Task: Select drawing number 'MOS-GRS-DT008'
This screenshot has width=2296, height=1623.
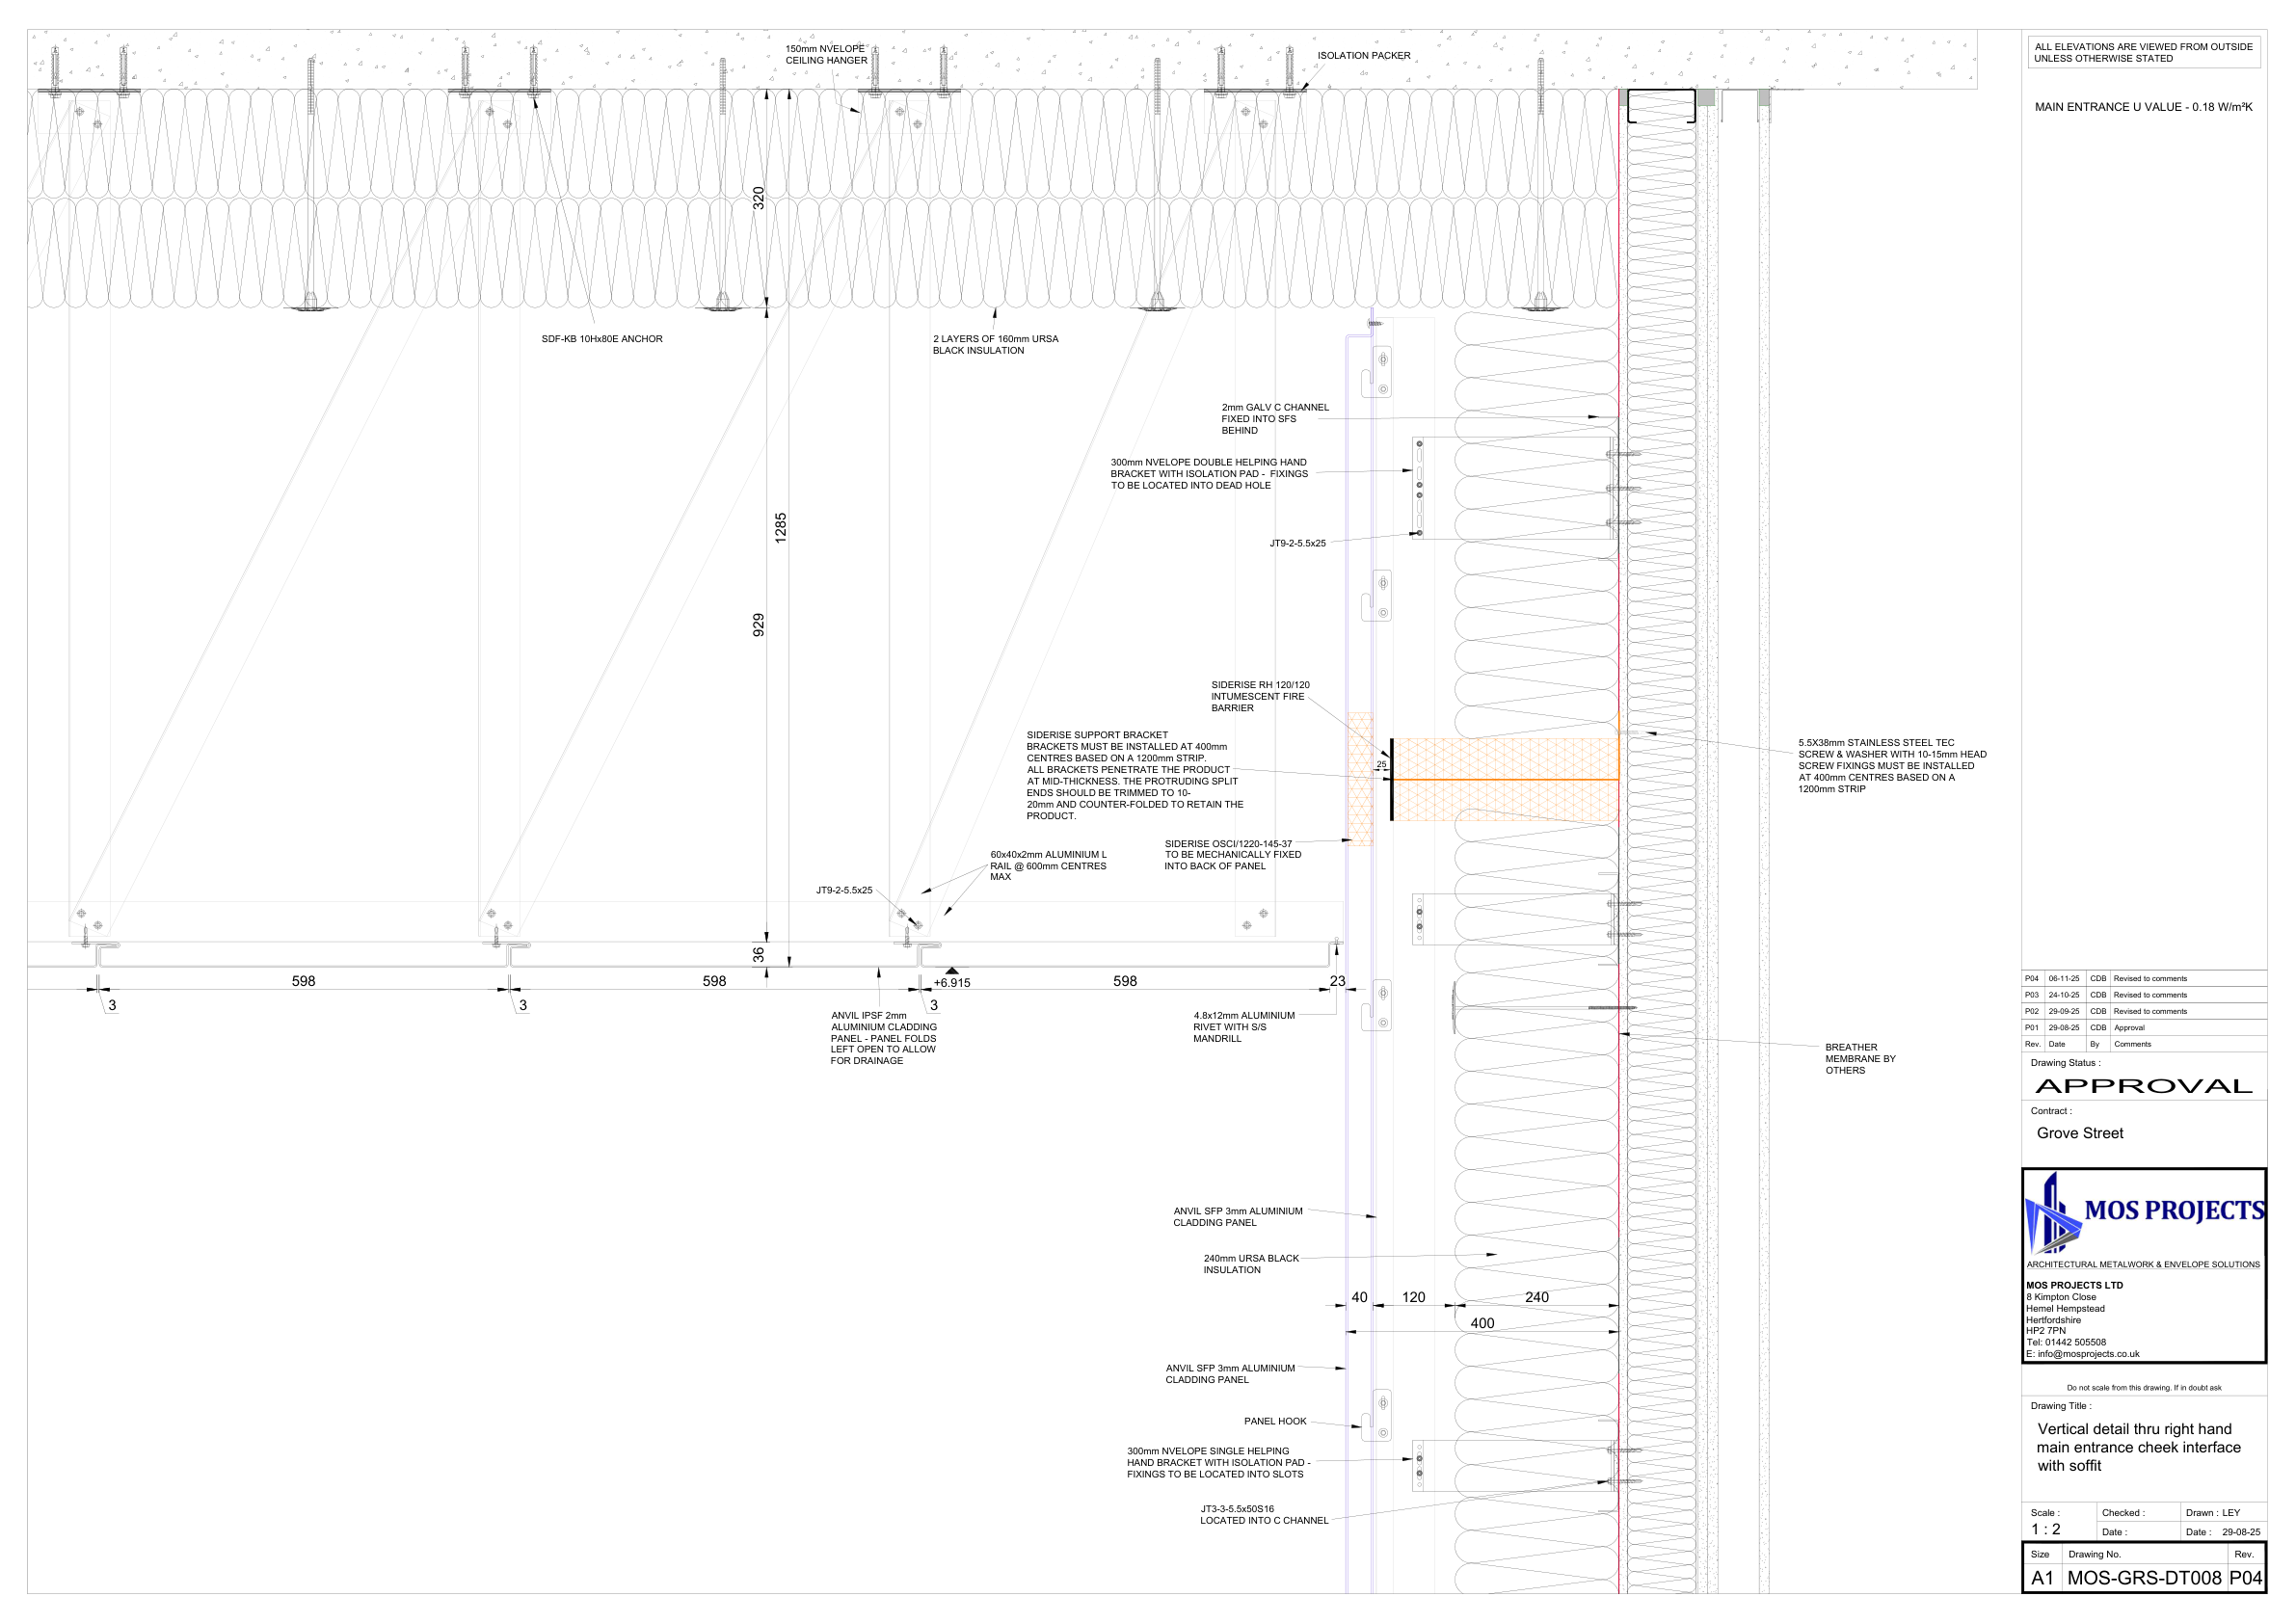Action: coord(2144,1578)
